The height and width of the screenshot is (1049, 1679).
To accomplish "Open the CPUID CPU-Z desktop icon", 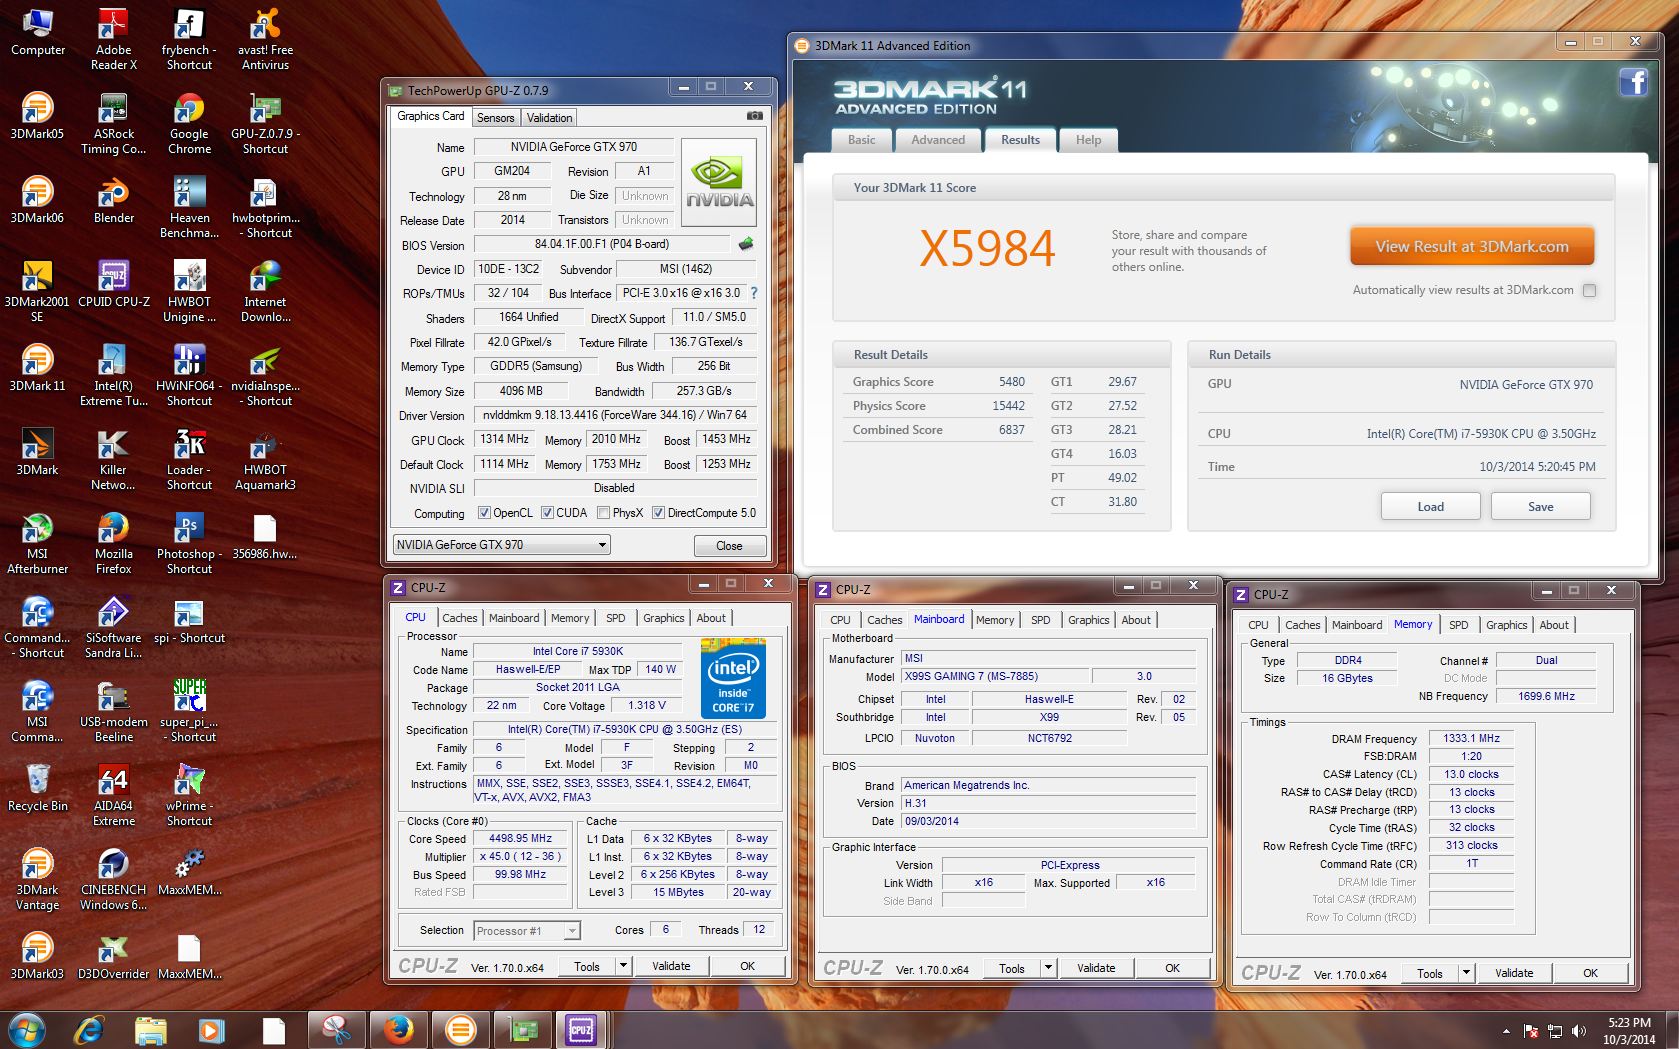I will (113, 283).
